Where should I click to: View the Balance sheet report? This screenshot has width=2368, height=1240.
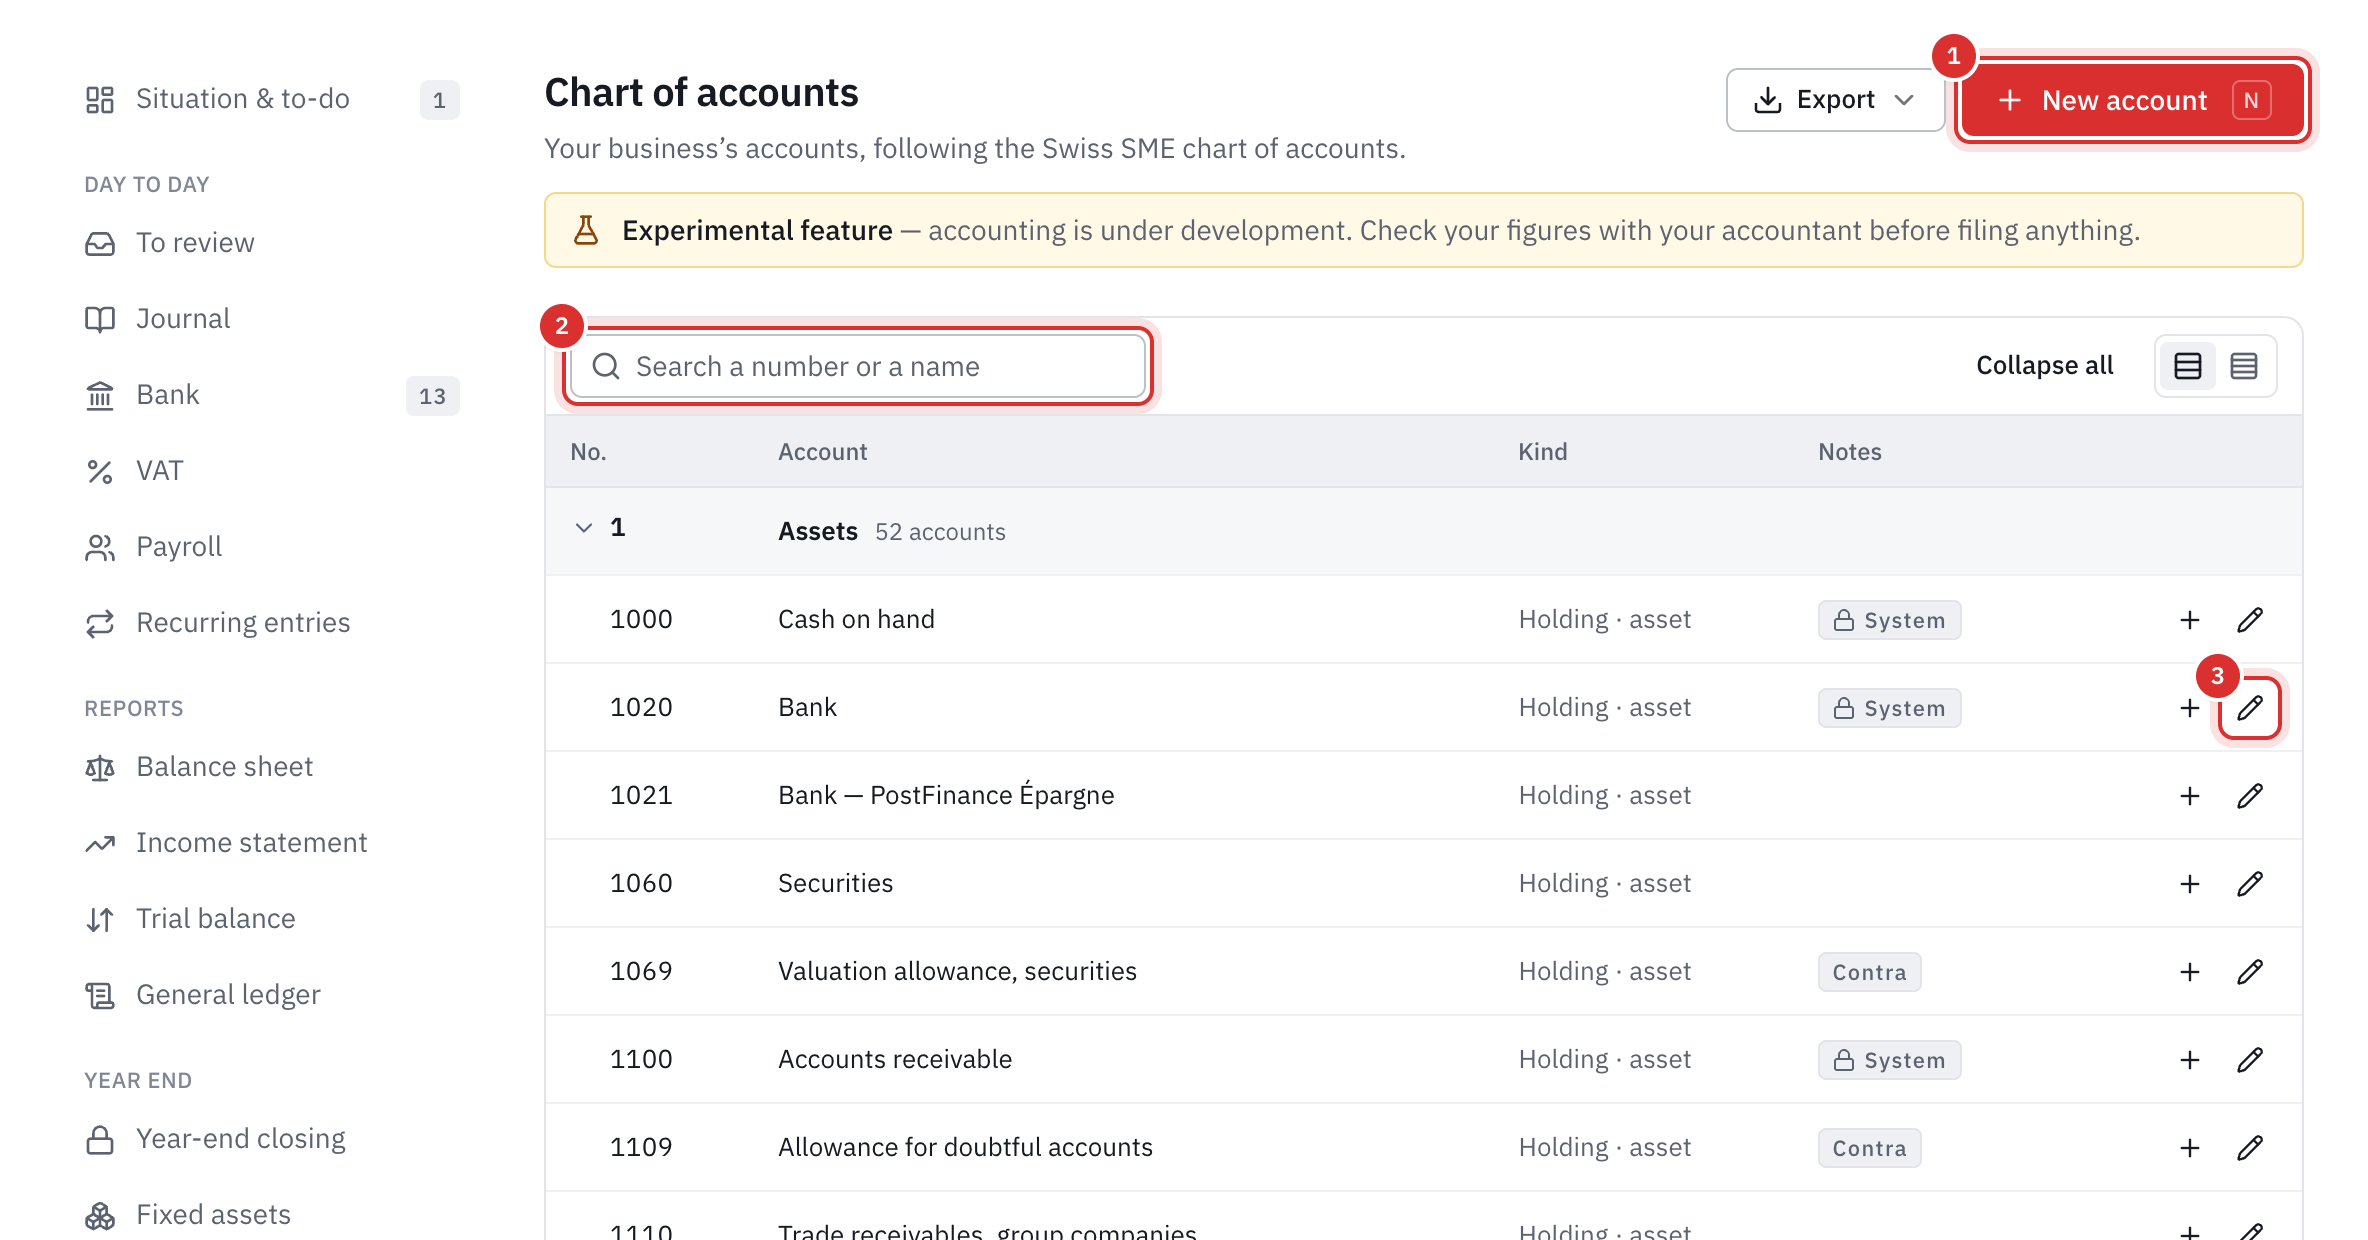pyautogui.click(x=272, y=767)
